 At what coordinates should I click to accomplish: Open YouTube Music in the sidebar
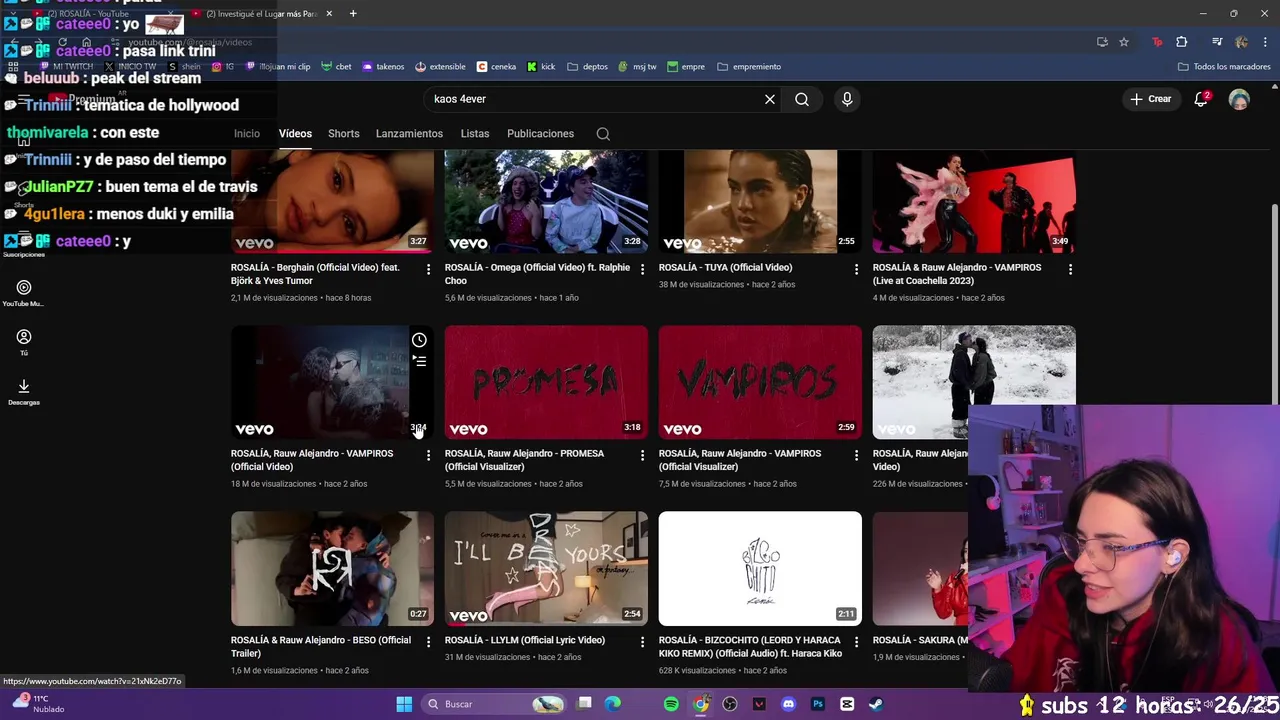(24, 293)
